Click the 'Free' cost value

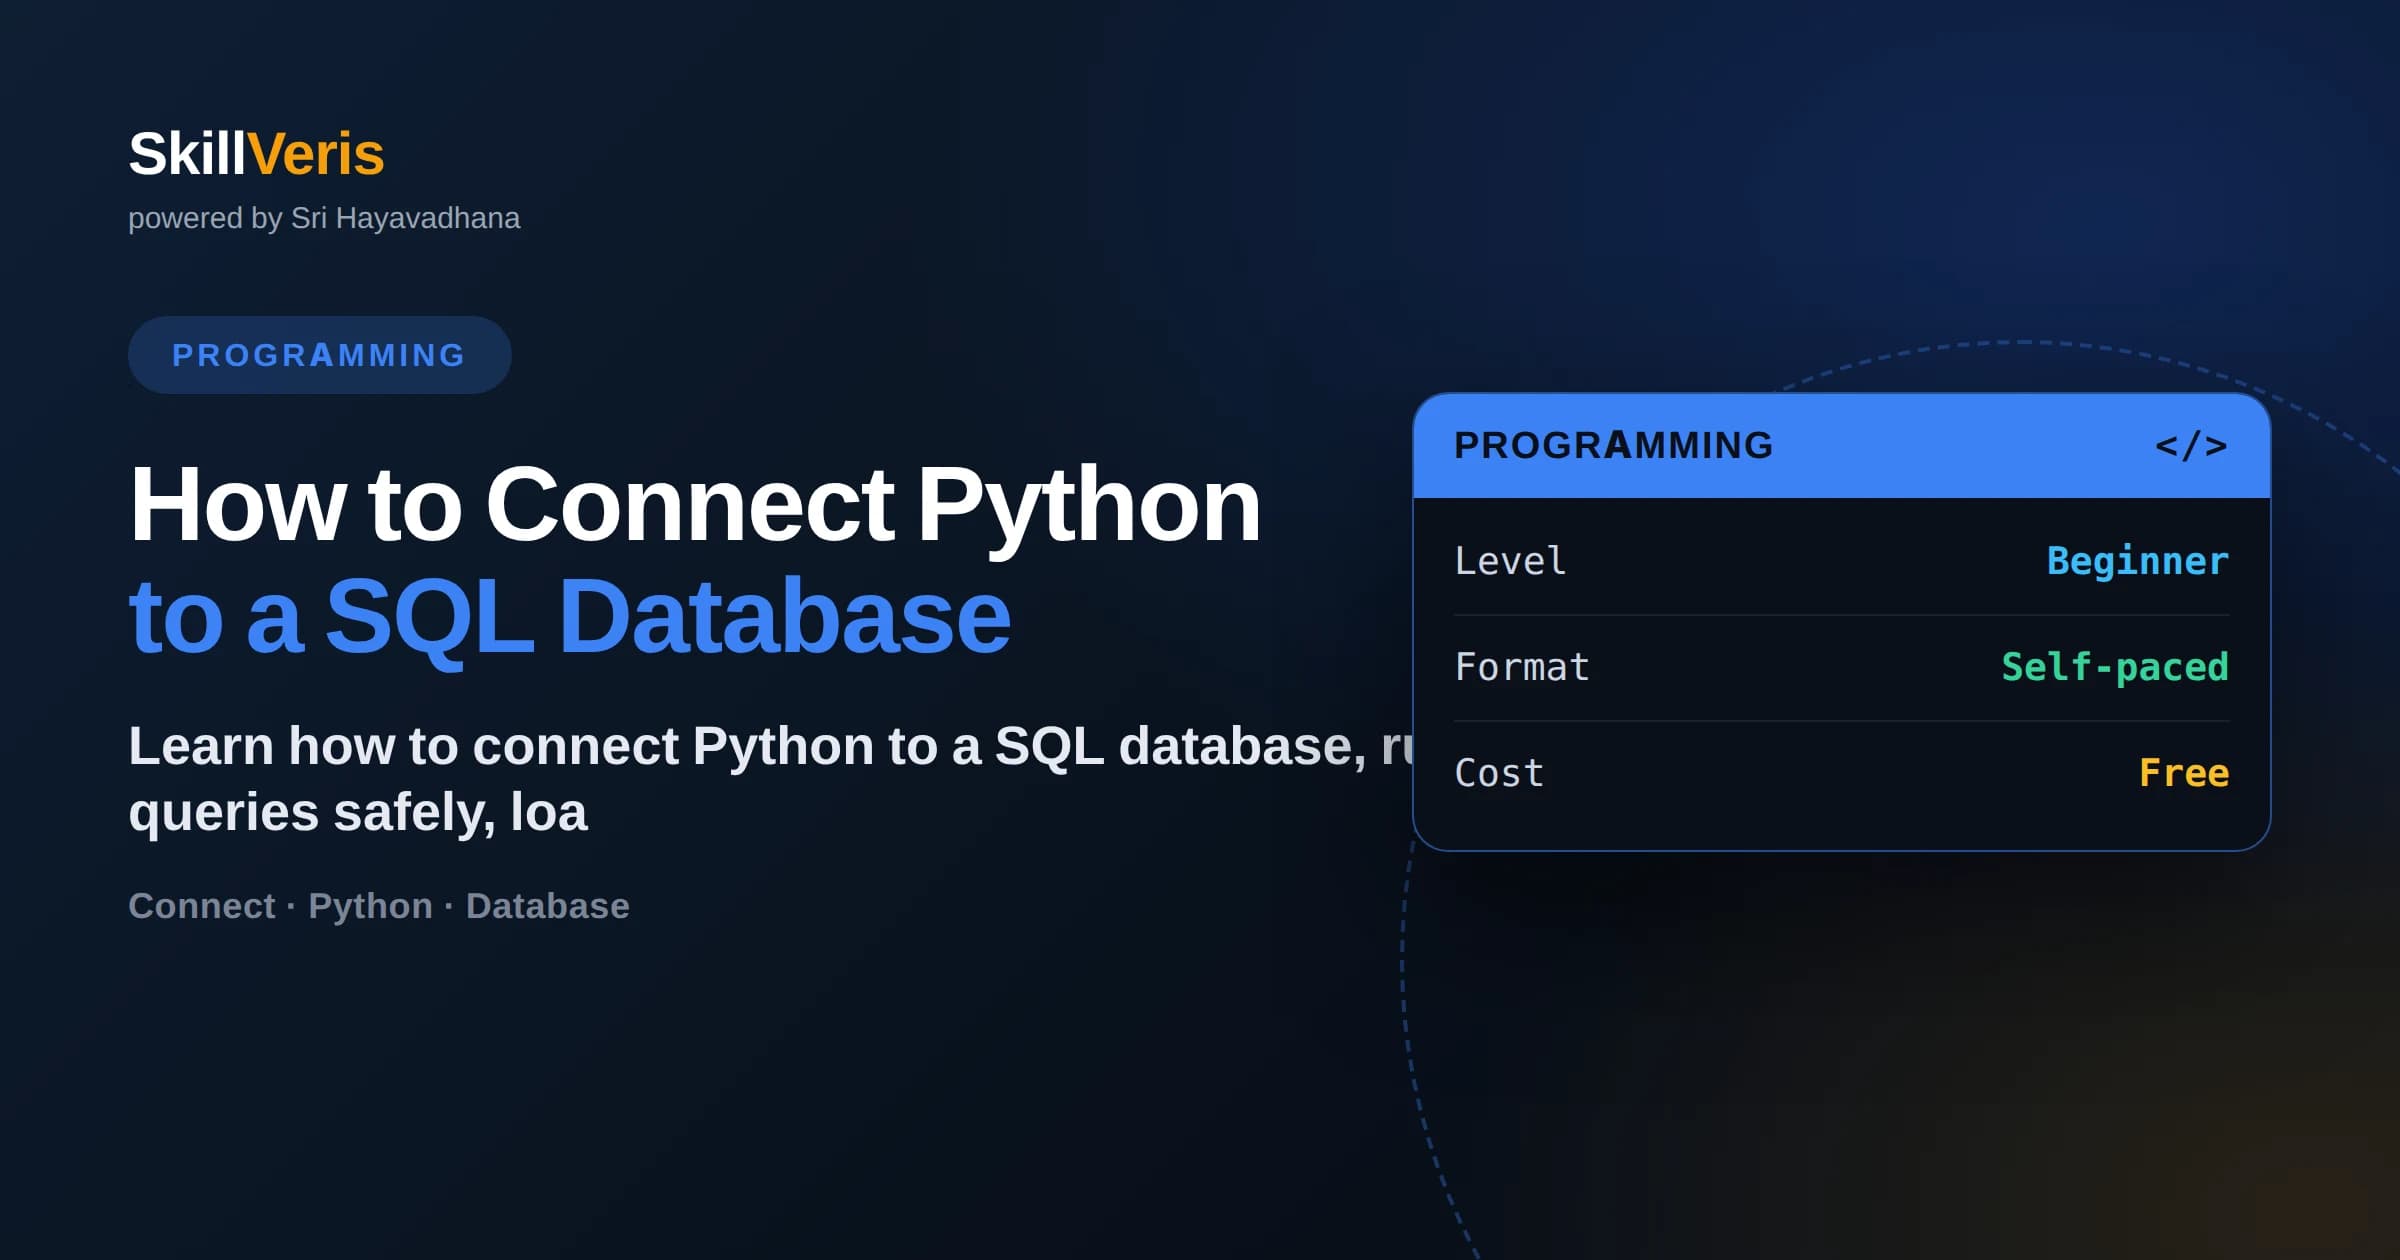click(x=2184, y=773)
